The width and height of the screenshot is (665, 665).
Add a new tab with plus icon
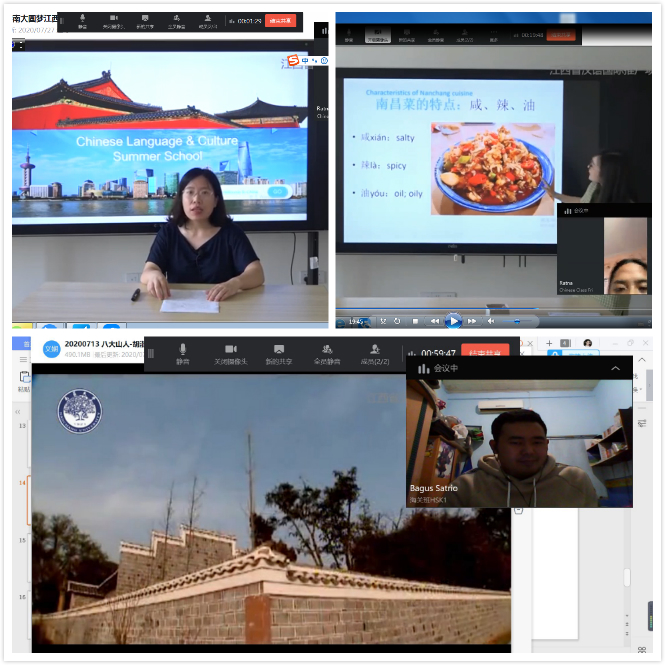pyautogui.click(x=549, y=343)
